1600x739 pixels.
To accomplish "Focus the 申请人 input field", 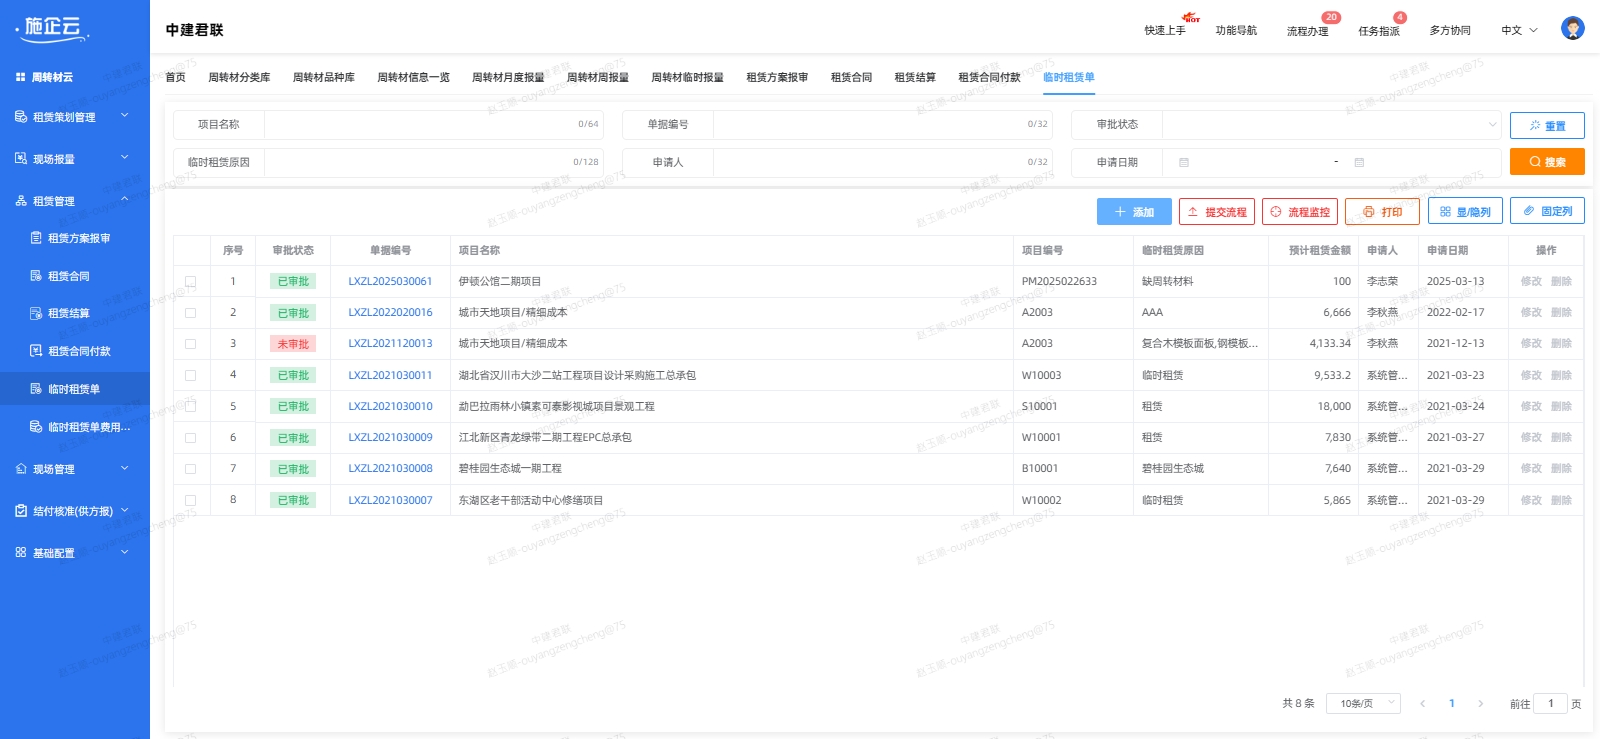I will pos(883,162).
